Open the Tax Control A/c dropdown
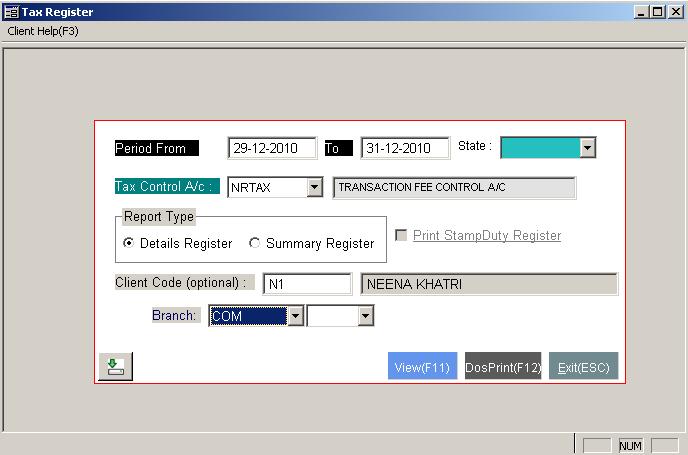Image resolution: width=688 pixels, height=455 pixels. [314, 187]
